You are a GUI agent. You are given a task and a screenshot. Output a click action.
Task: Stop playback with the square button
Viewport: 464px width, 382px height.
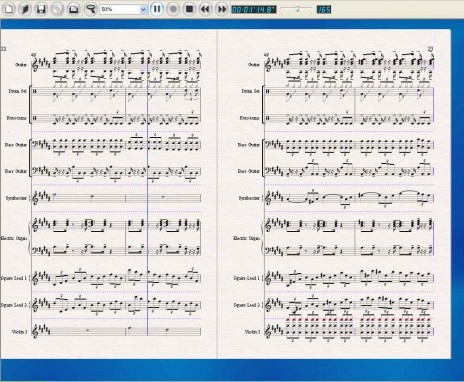pos(189,9)
